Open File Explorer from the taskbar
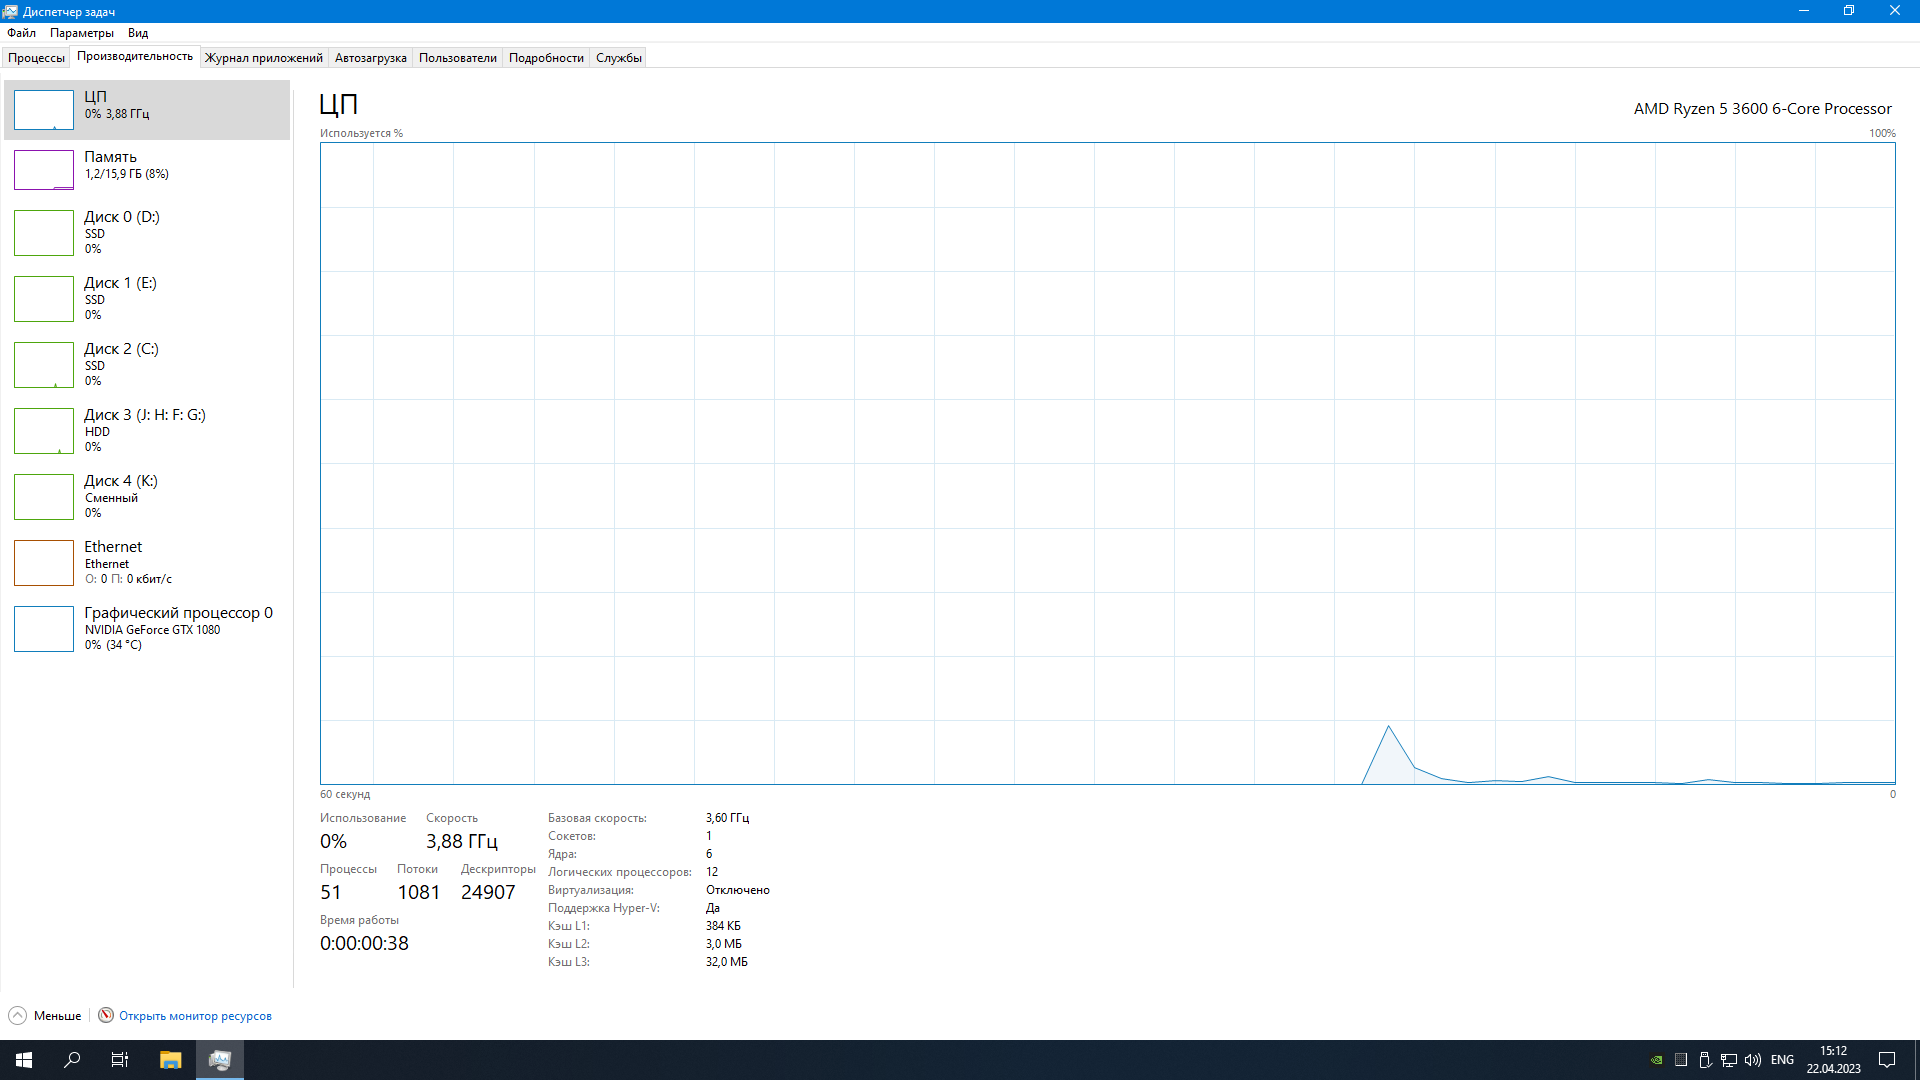 tap(170, 1060)
